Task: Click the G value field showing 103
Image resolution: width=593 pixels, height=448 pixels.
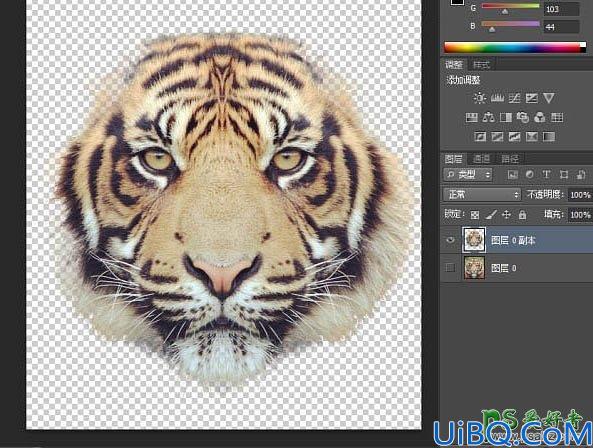Action: 561,9
